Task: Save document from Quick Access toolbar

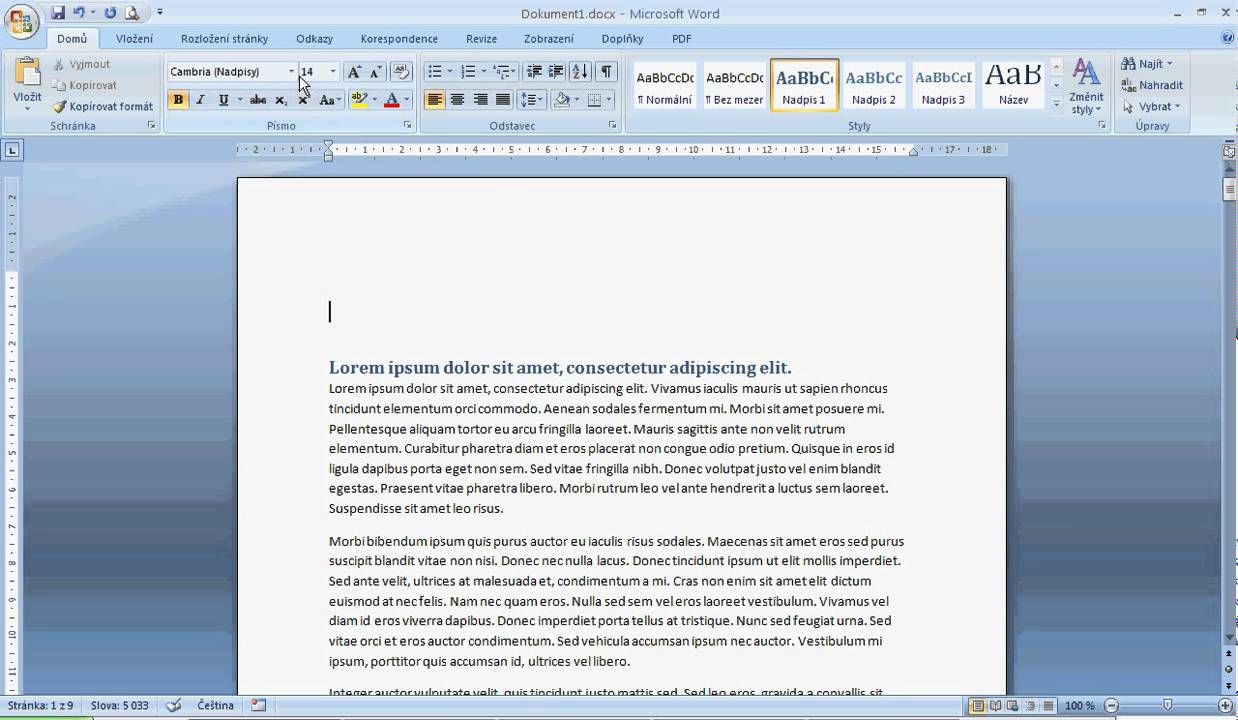Action: pyautogui.click(x=58, y=13)
